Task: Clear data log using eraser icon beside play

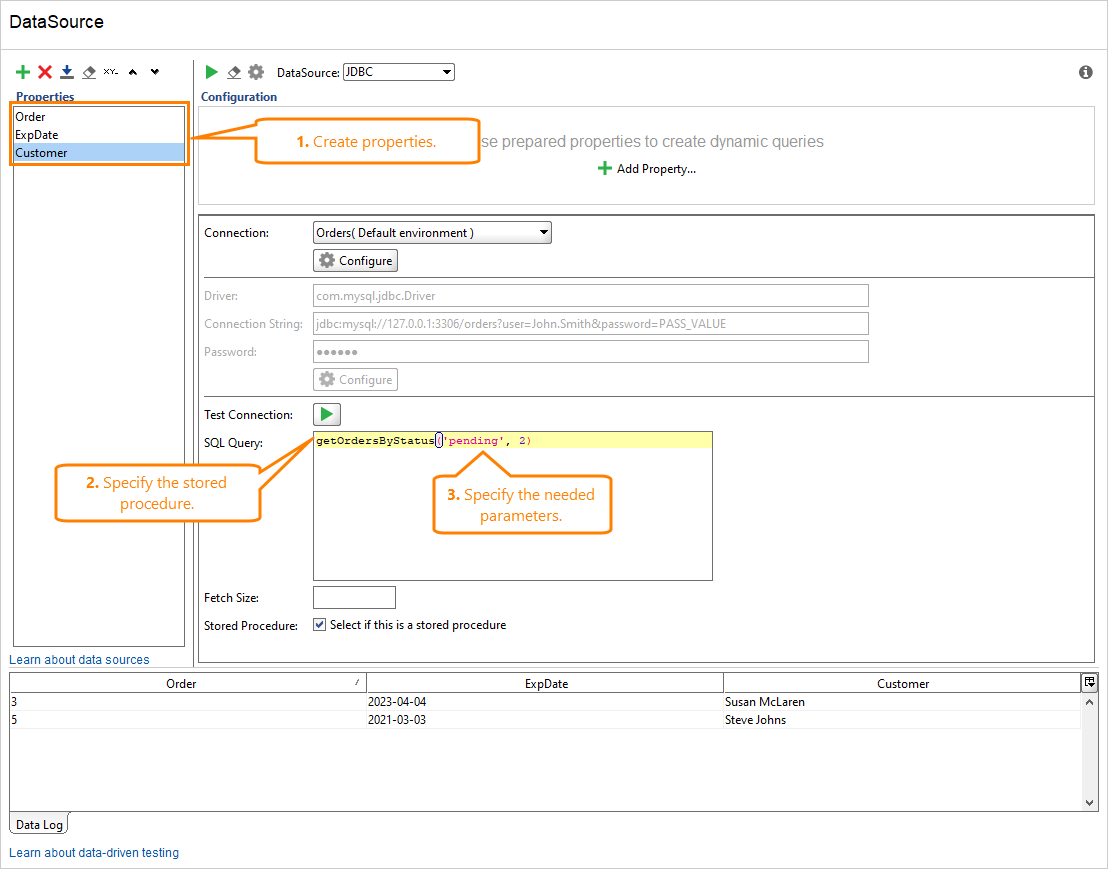Action: point(234,72)
